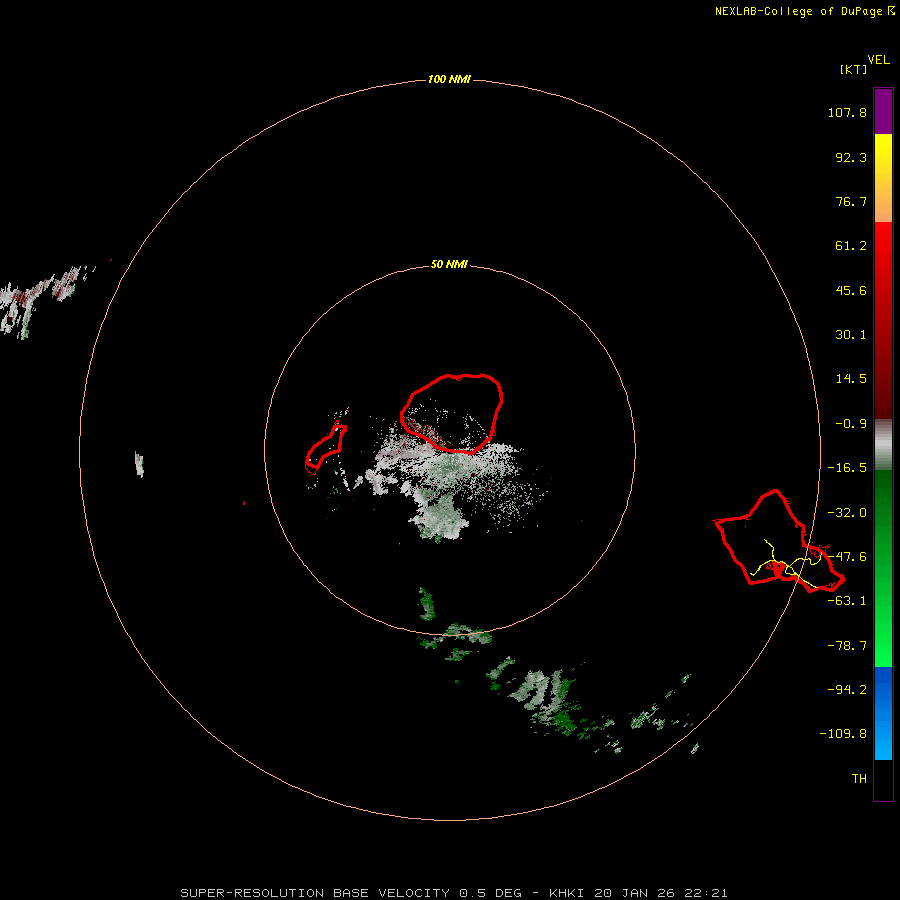Viewport: 900px width, 900px height.
Task: Click the 100 NMI range ring label
Action: click(x=449, y=79)
